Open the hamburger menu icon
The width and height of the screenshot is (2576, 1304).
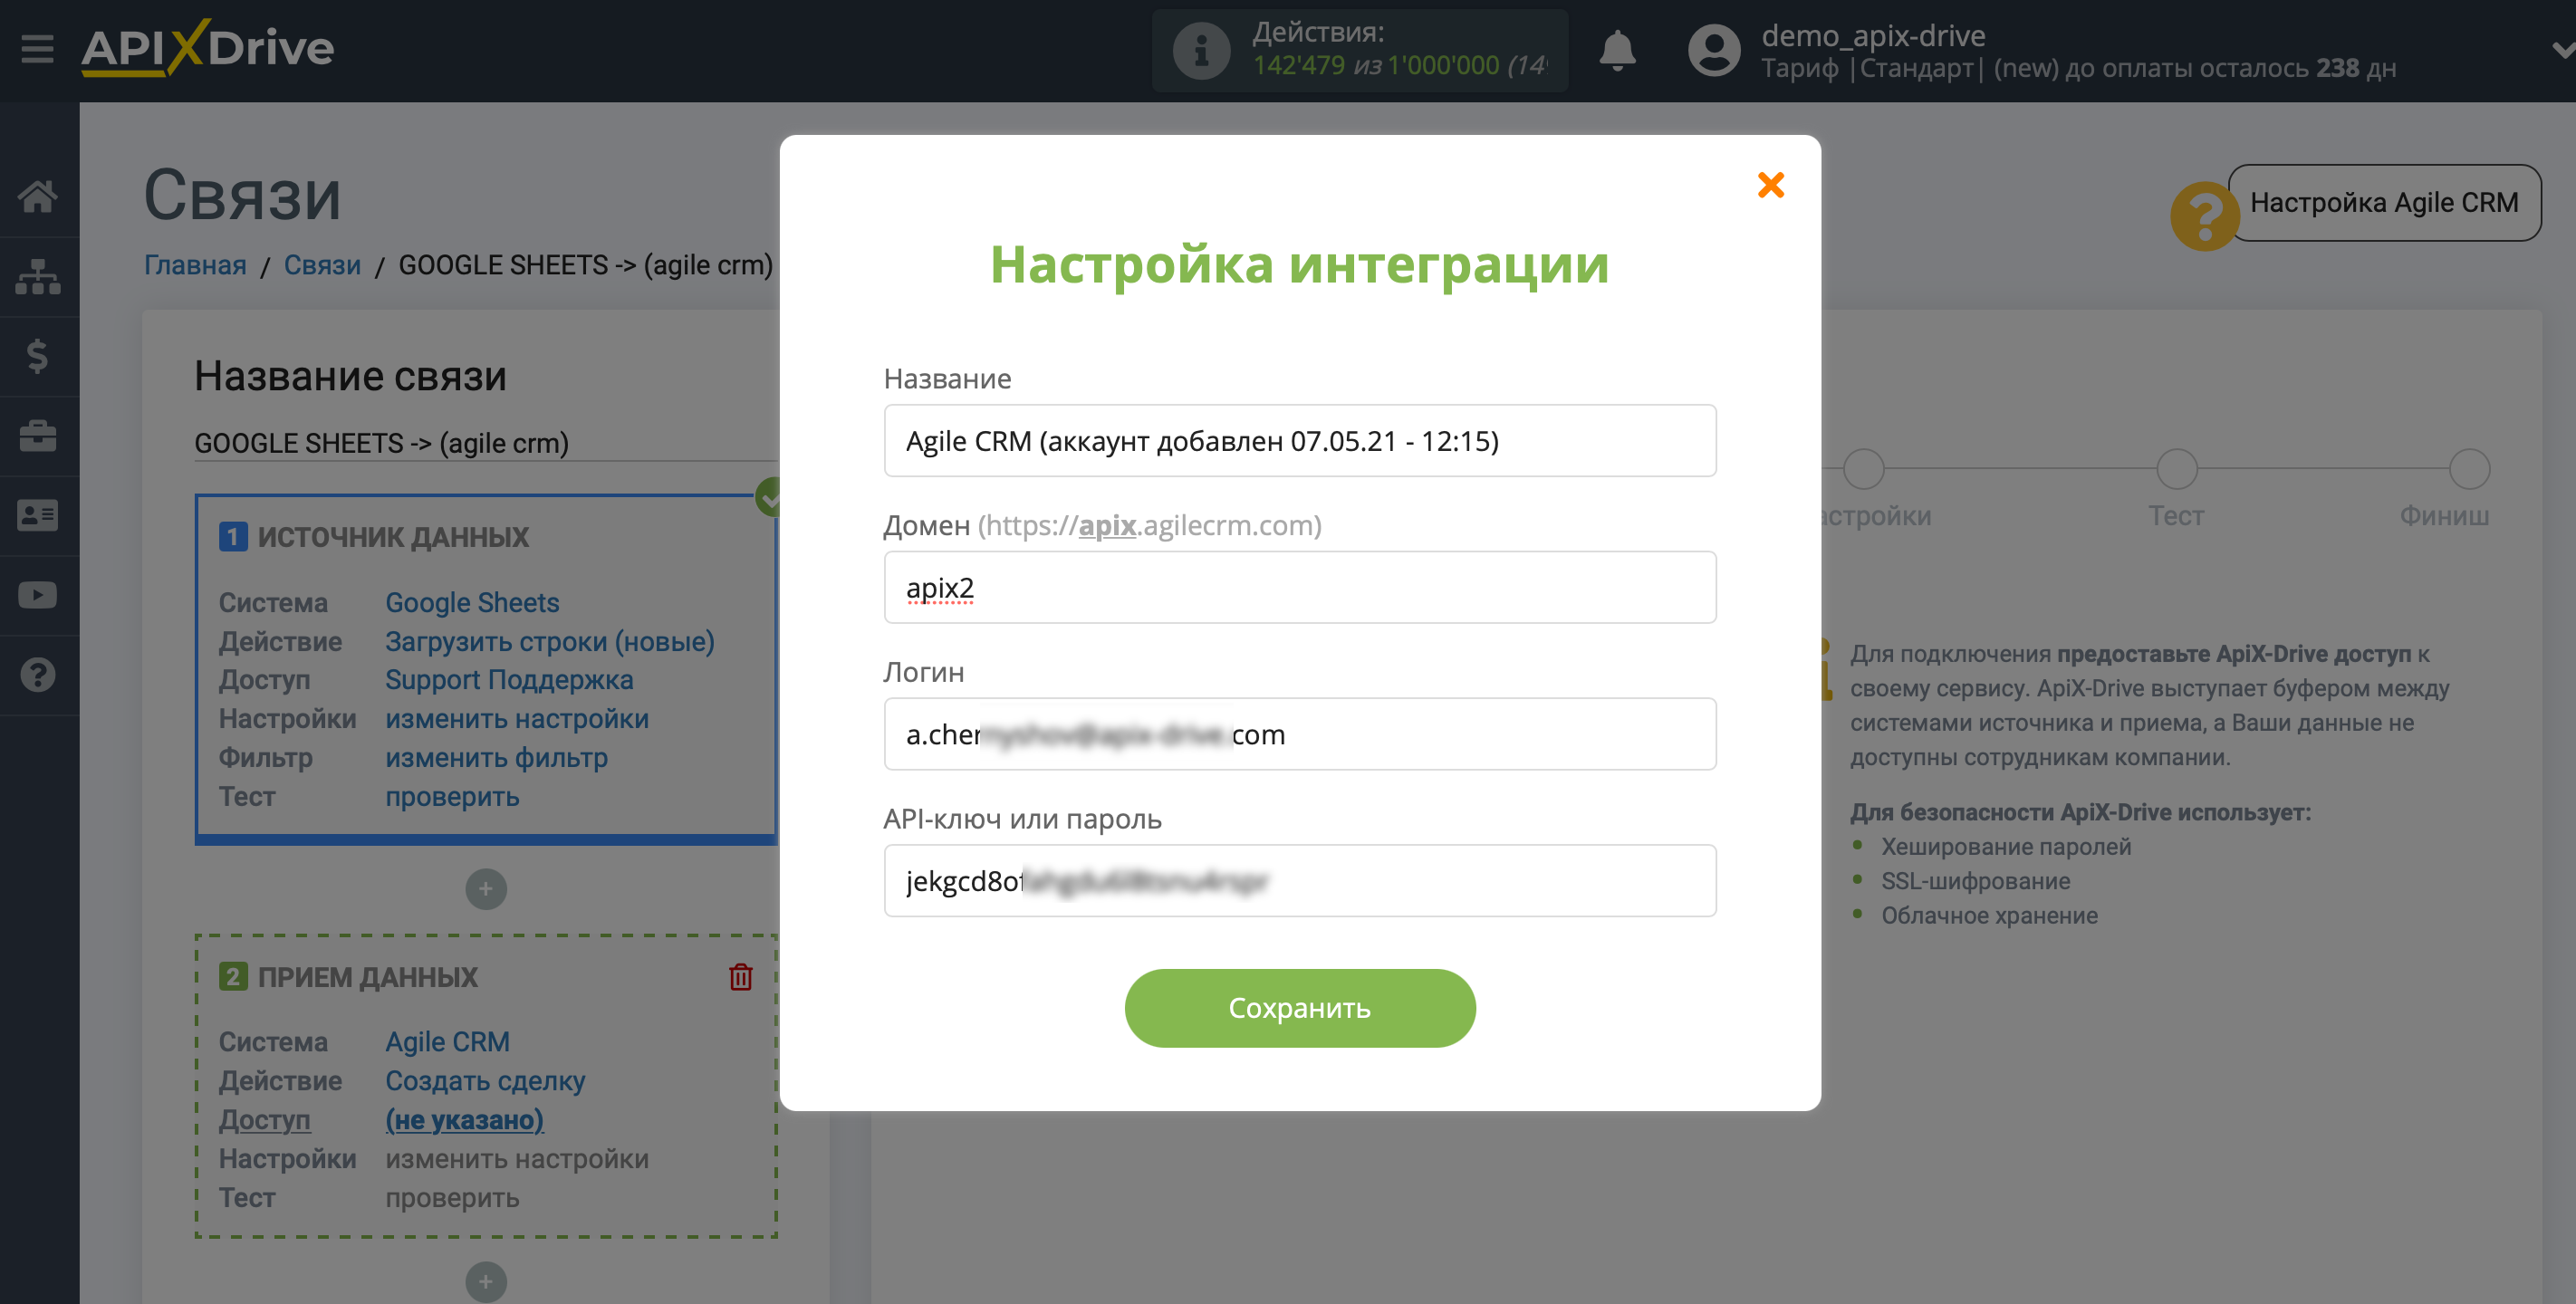(37, 48)
